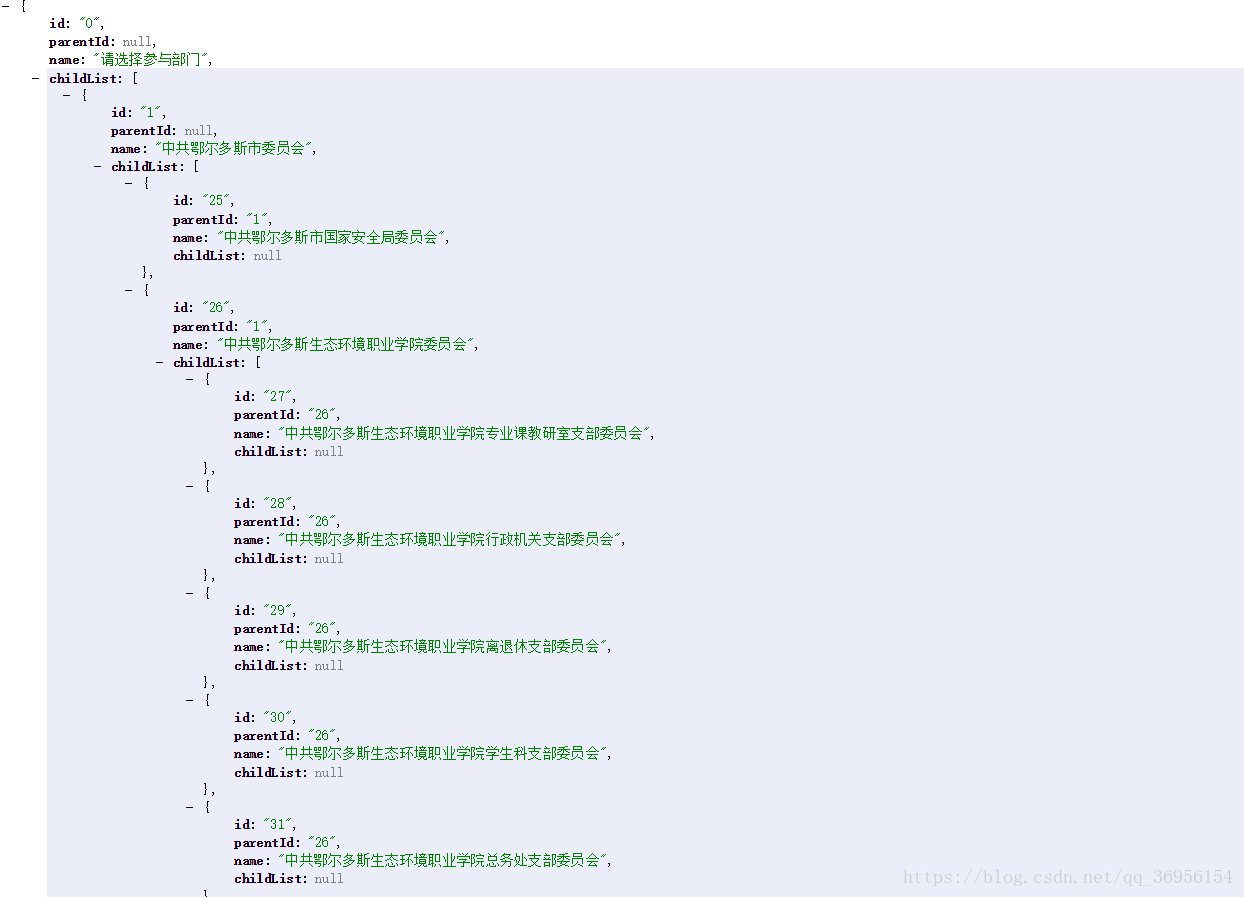This screenshot has width=1244, height=897.
Task: Click the id value "29"
Action: click(279, 611)
